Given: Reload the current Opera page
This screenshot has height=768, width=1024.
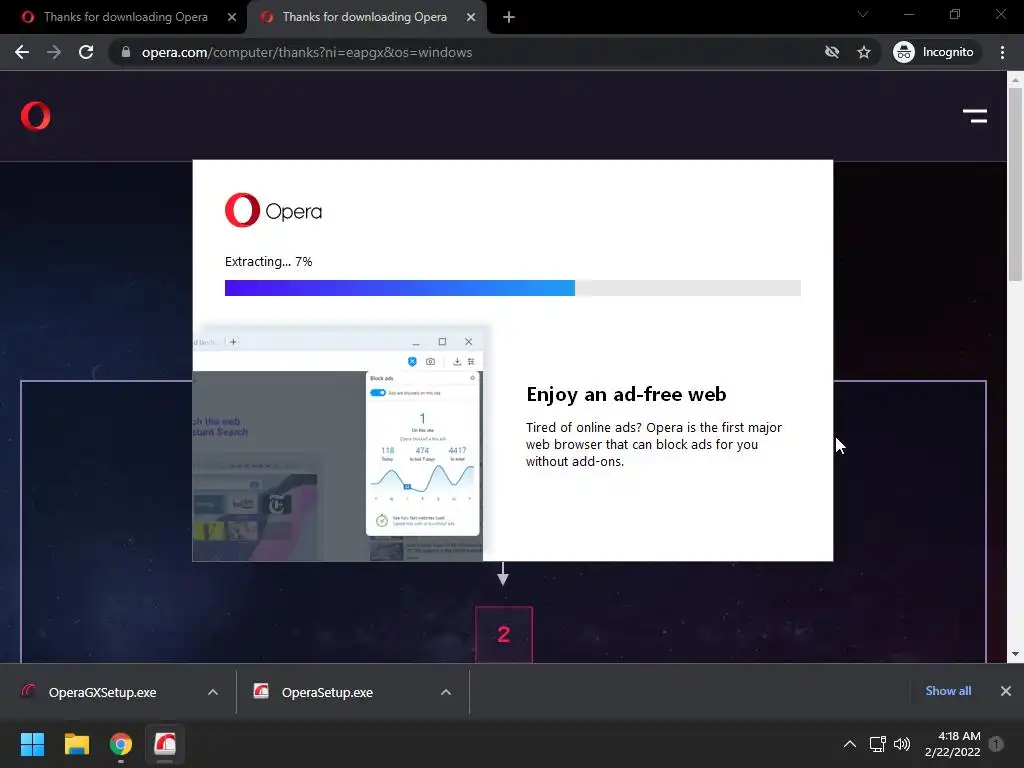Looking at the screenshot, I should click(x=86, y=52).
